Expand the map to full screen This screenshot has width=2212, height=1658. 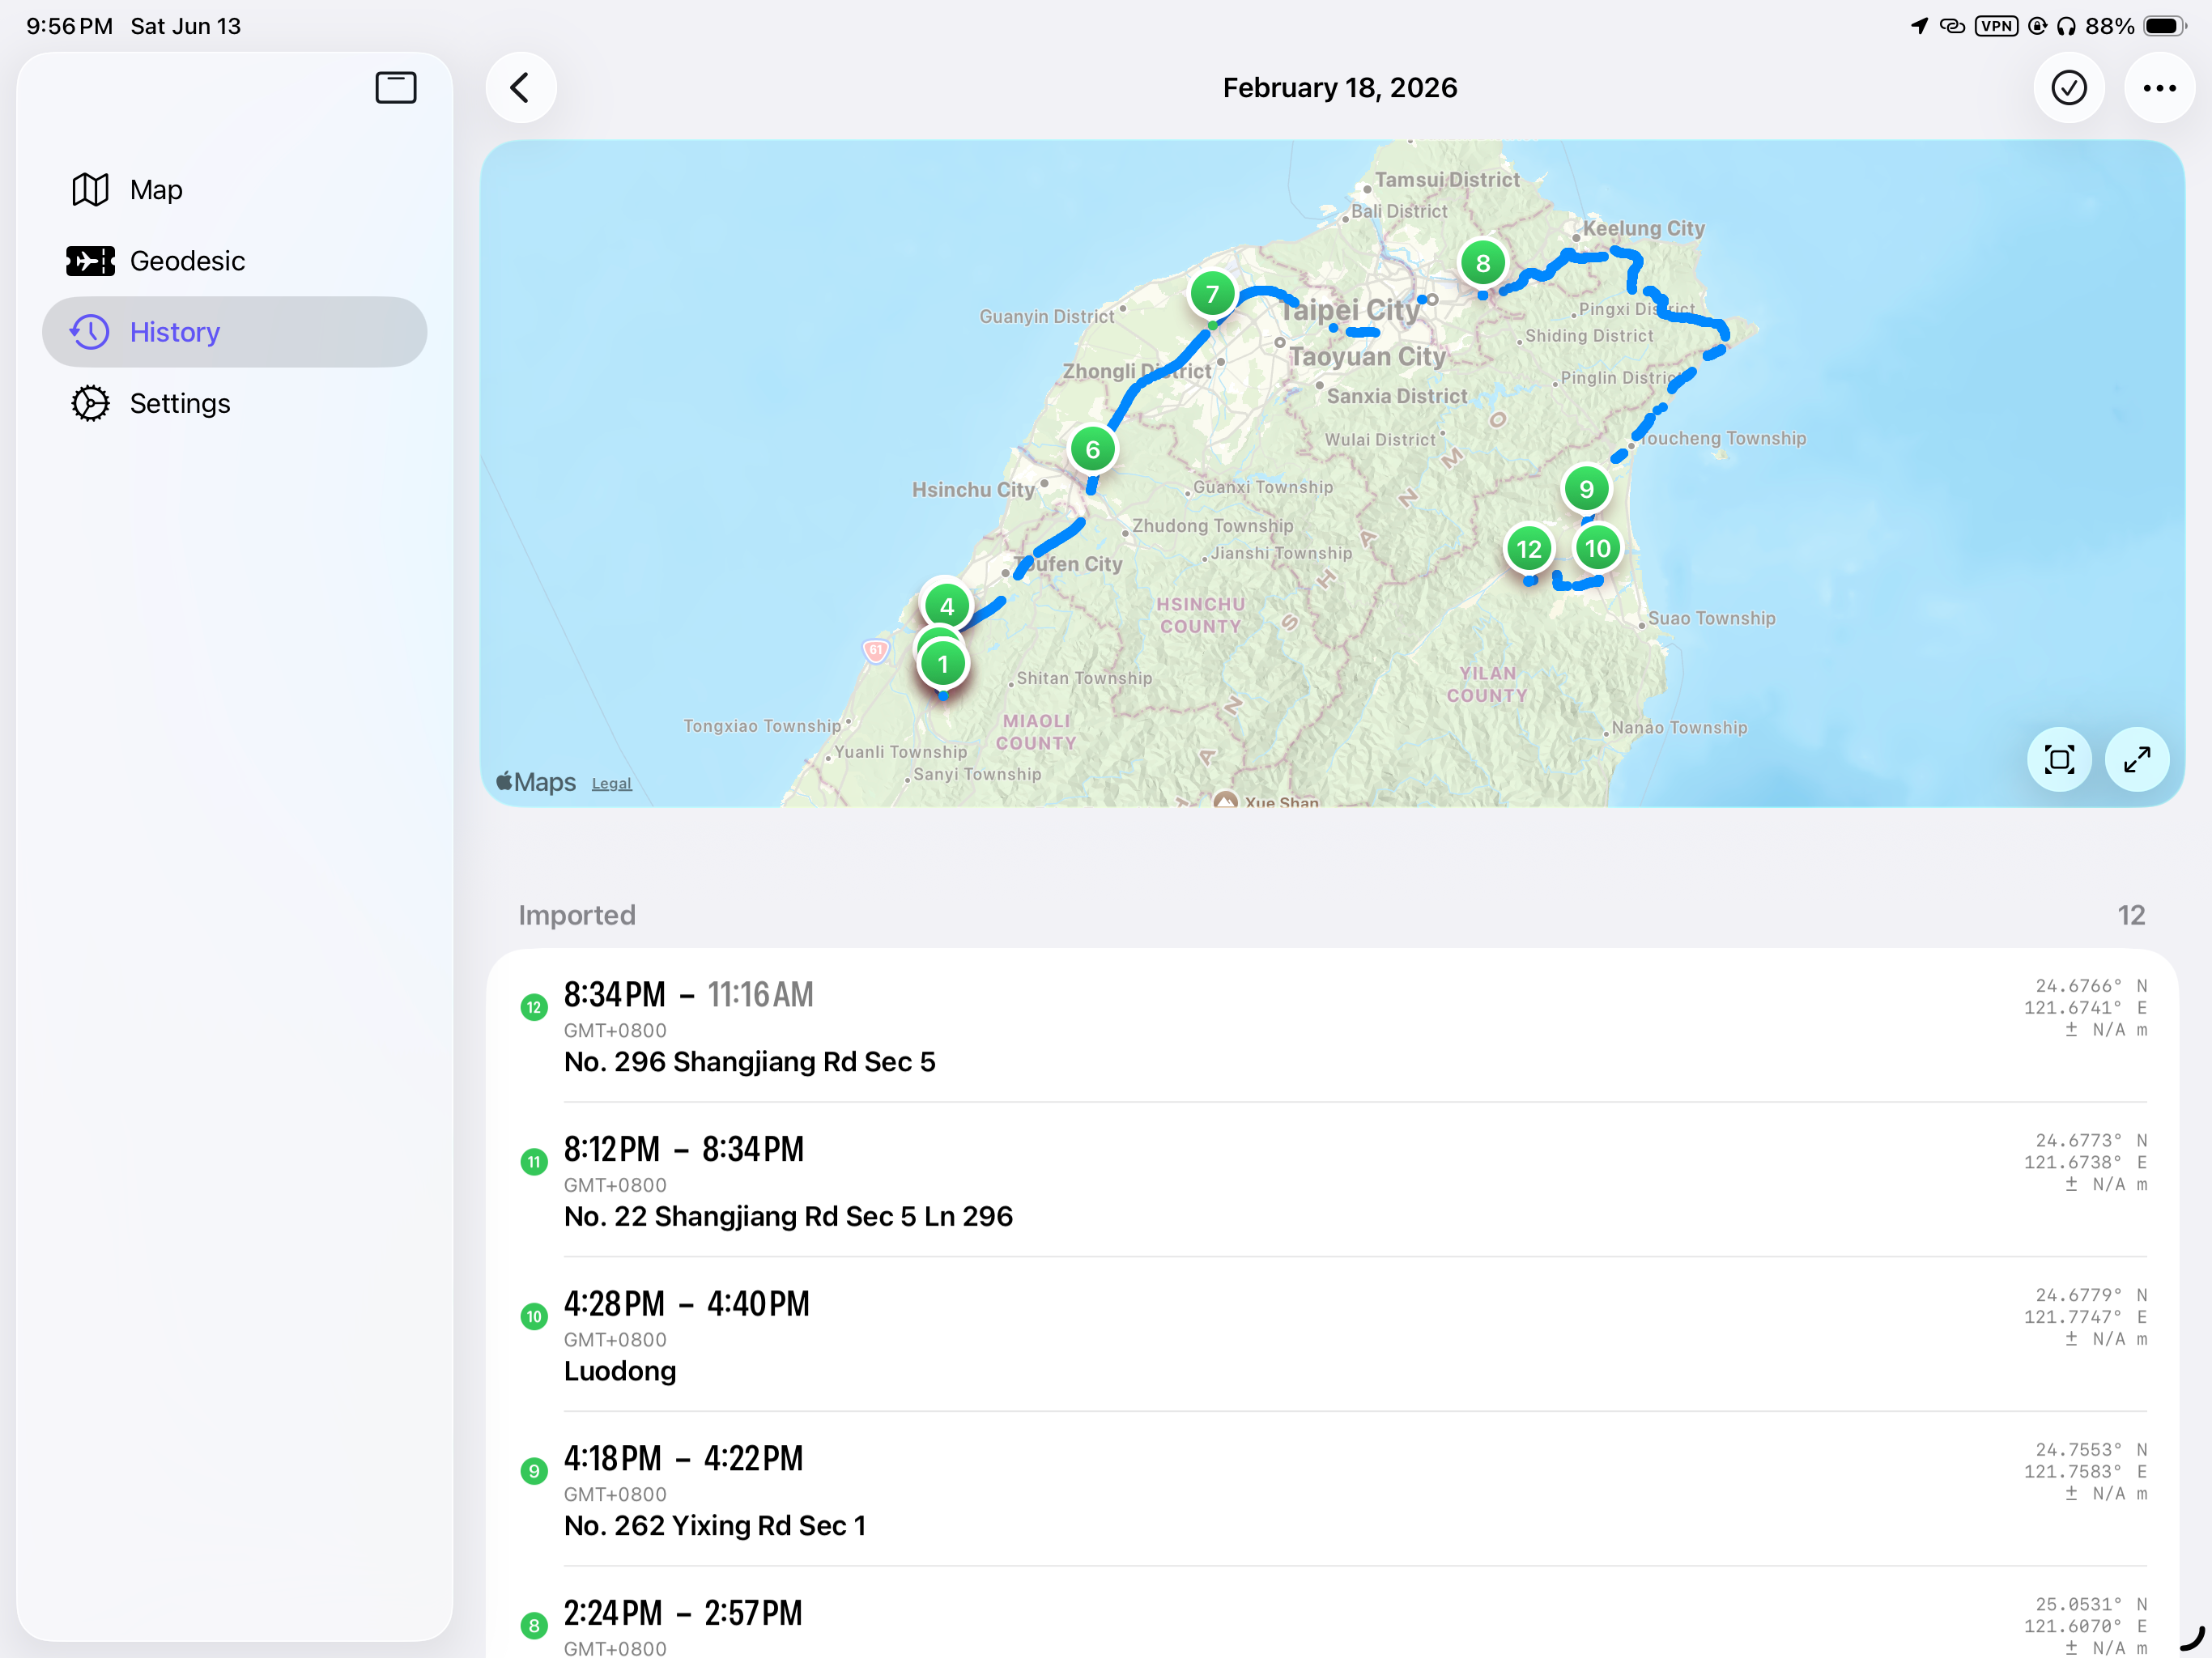(x=2137, y=760)
